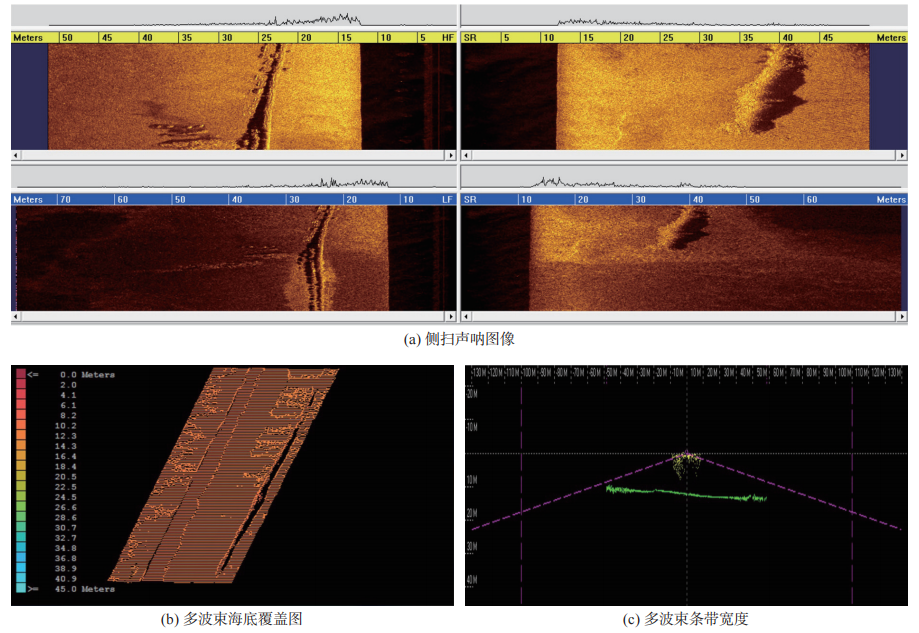This screenshot has width=919, height=633.
Task: Click right scroll arrow of bottom-right SR blue-ruler panel
Action: (902, 316)
